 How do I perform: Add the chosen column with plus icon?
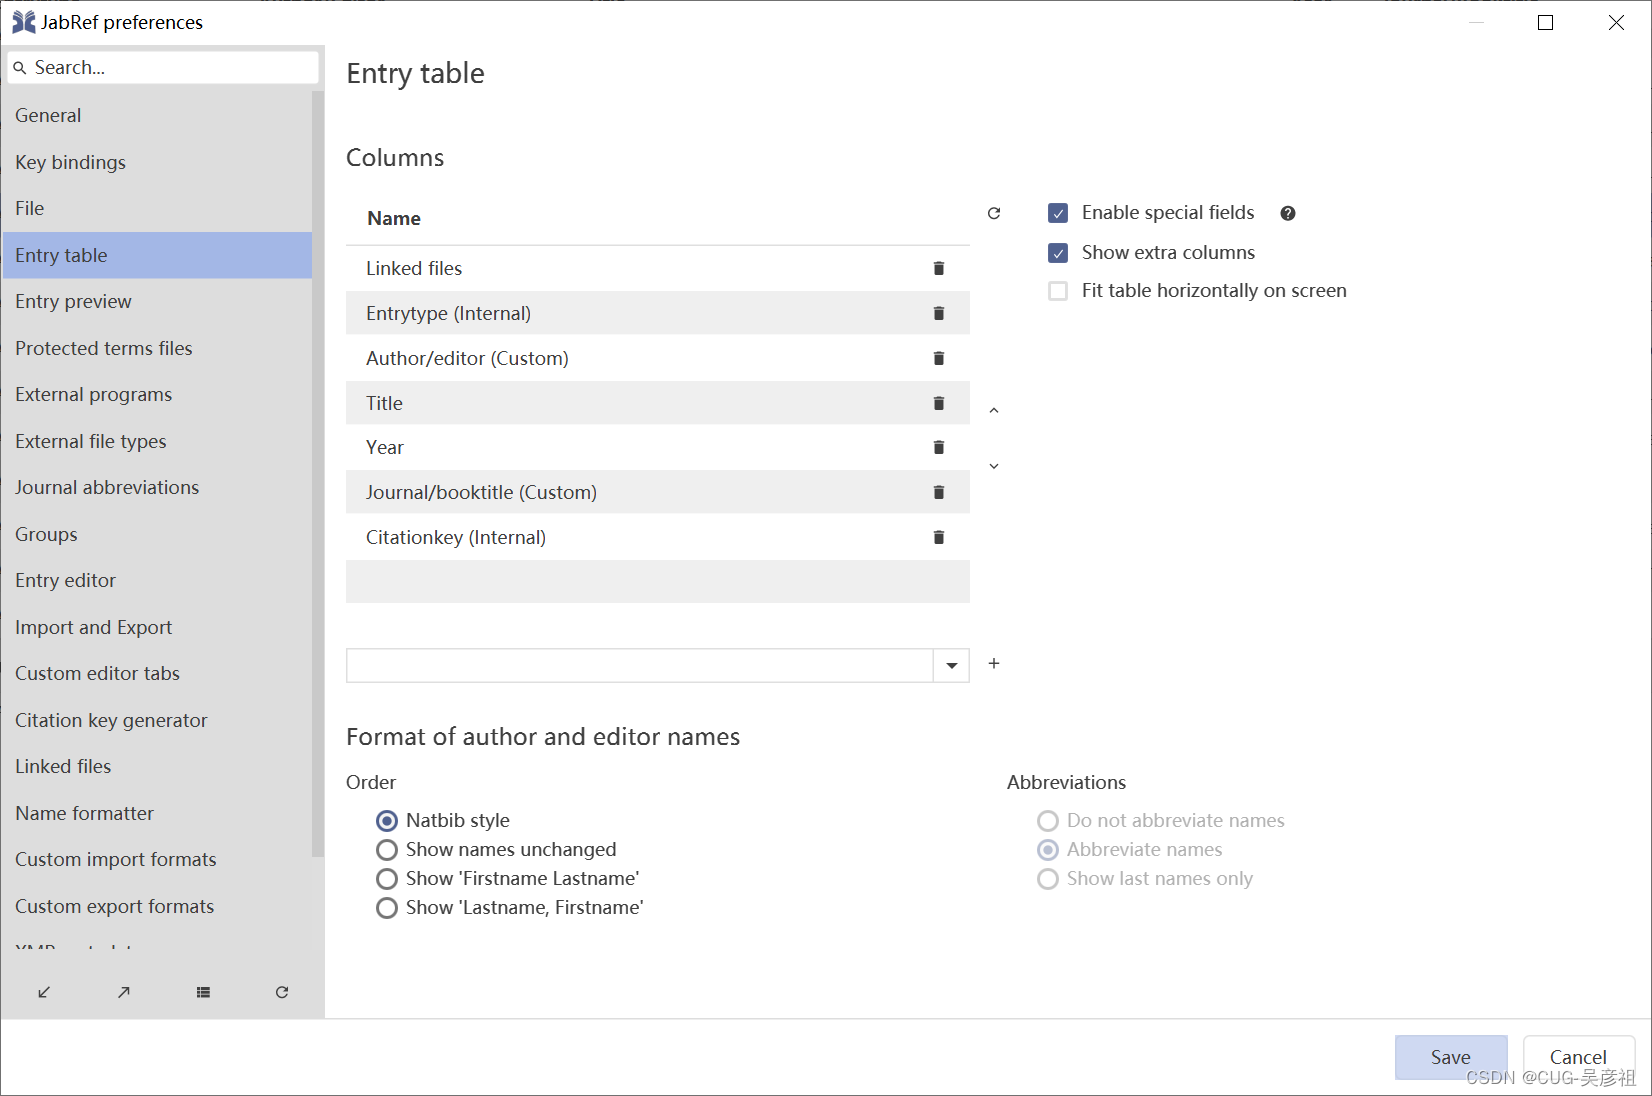point(994,663)
